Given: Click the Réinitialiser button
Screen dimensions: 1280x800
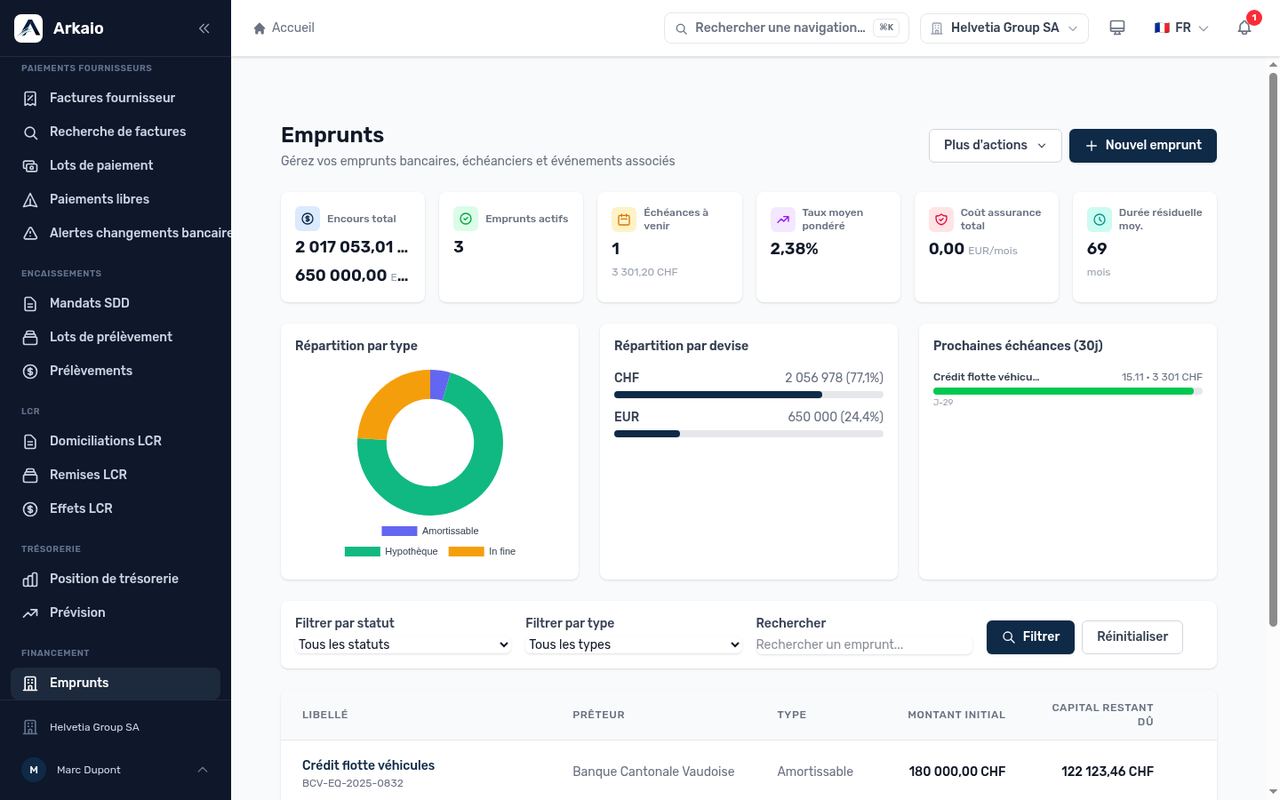Looking at the screenshot, I should click(1132, 637).
